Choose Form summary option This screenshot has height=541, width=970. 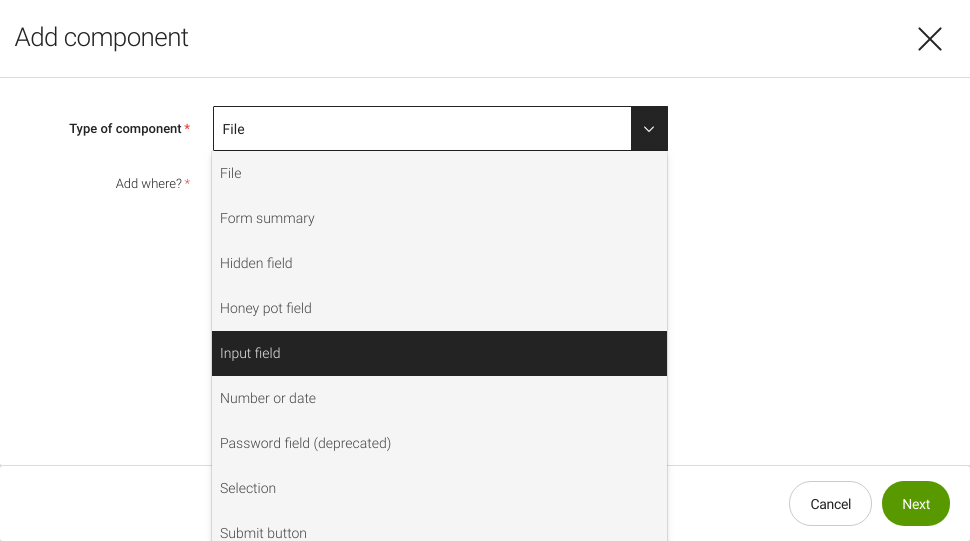tap(439, 218)
